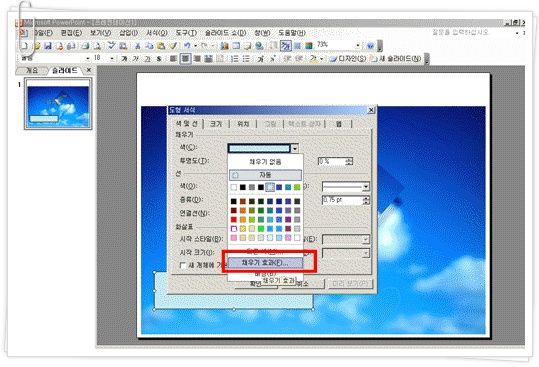Toggle Italic formatting icon
Screen dimensions: 539x367
click(136, 59)
